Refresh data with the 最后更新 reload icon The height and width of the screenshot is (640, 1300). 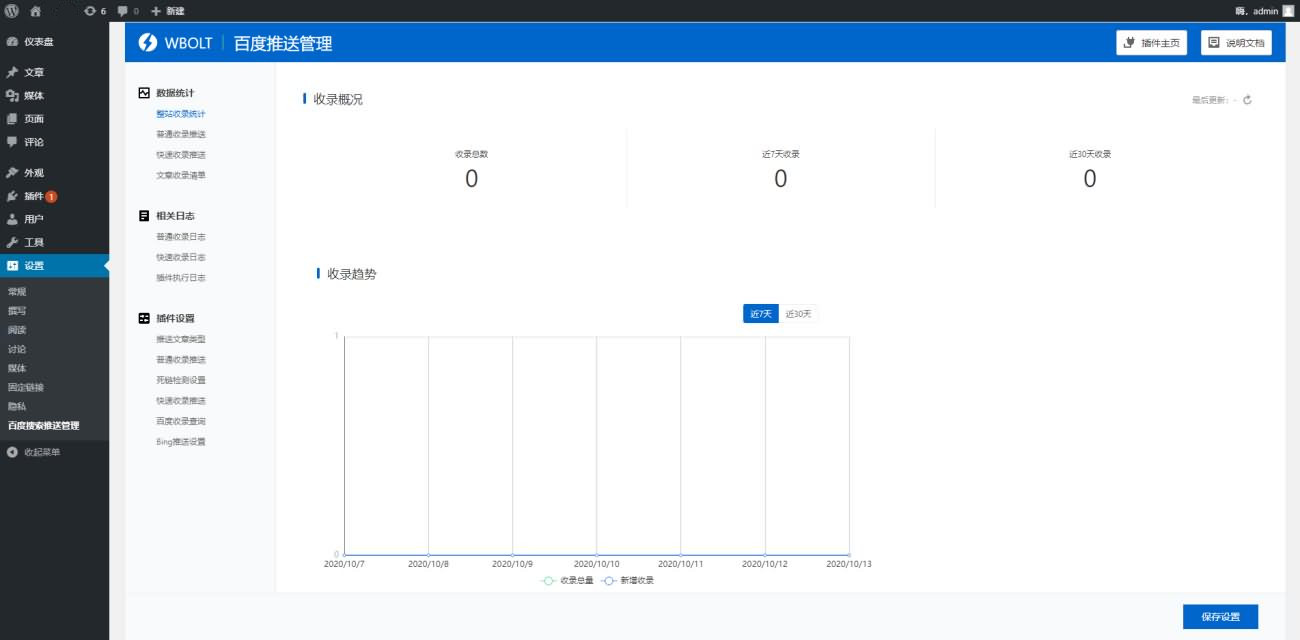pos(1247,100)
